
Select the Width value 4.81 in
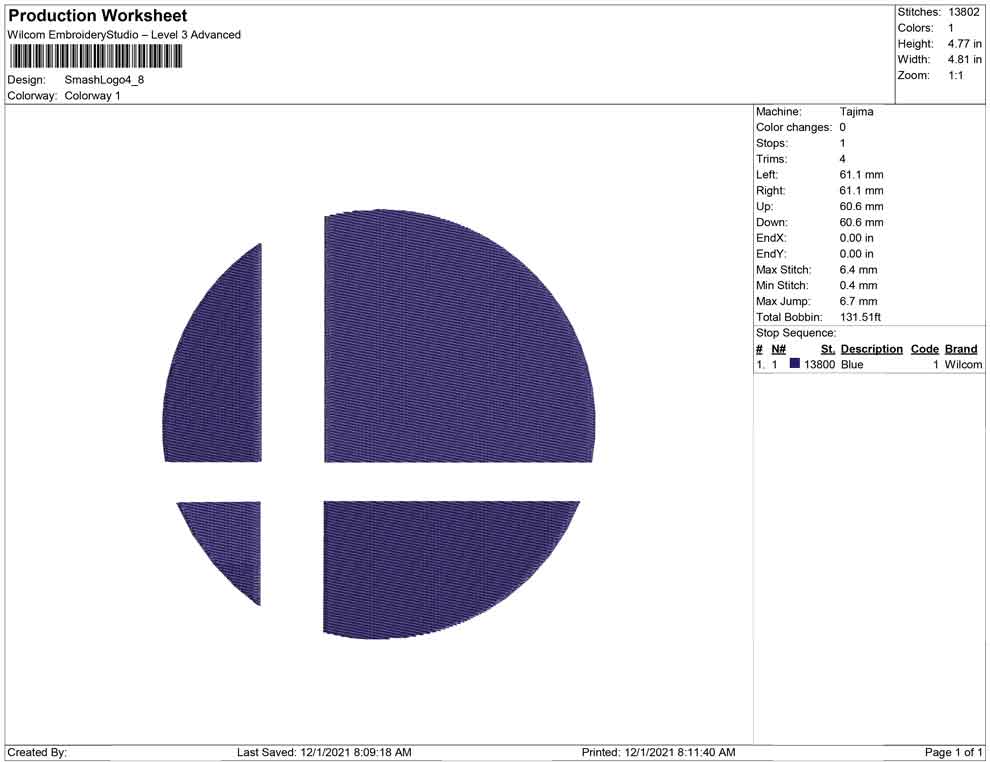[x=964, y=59]
